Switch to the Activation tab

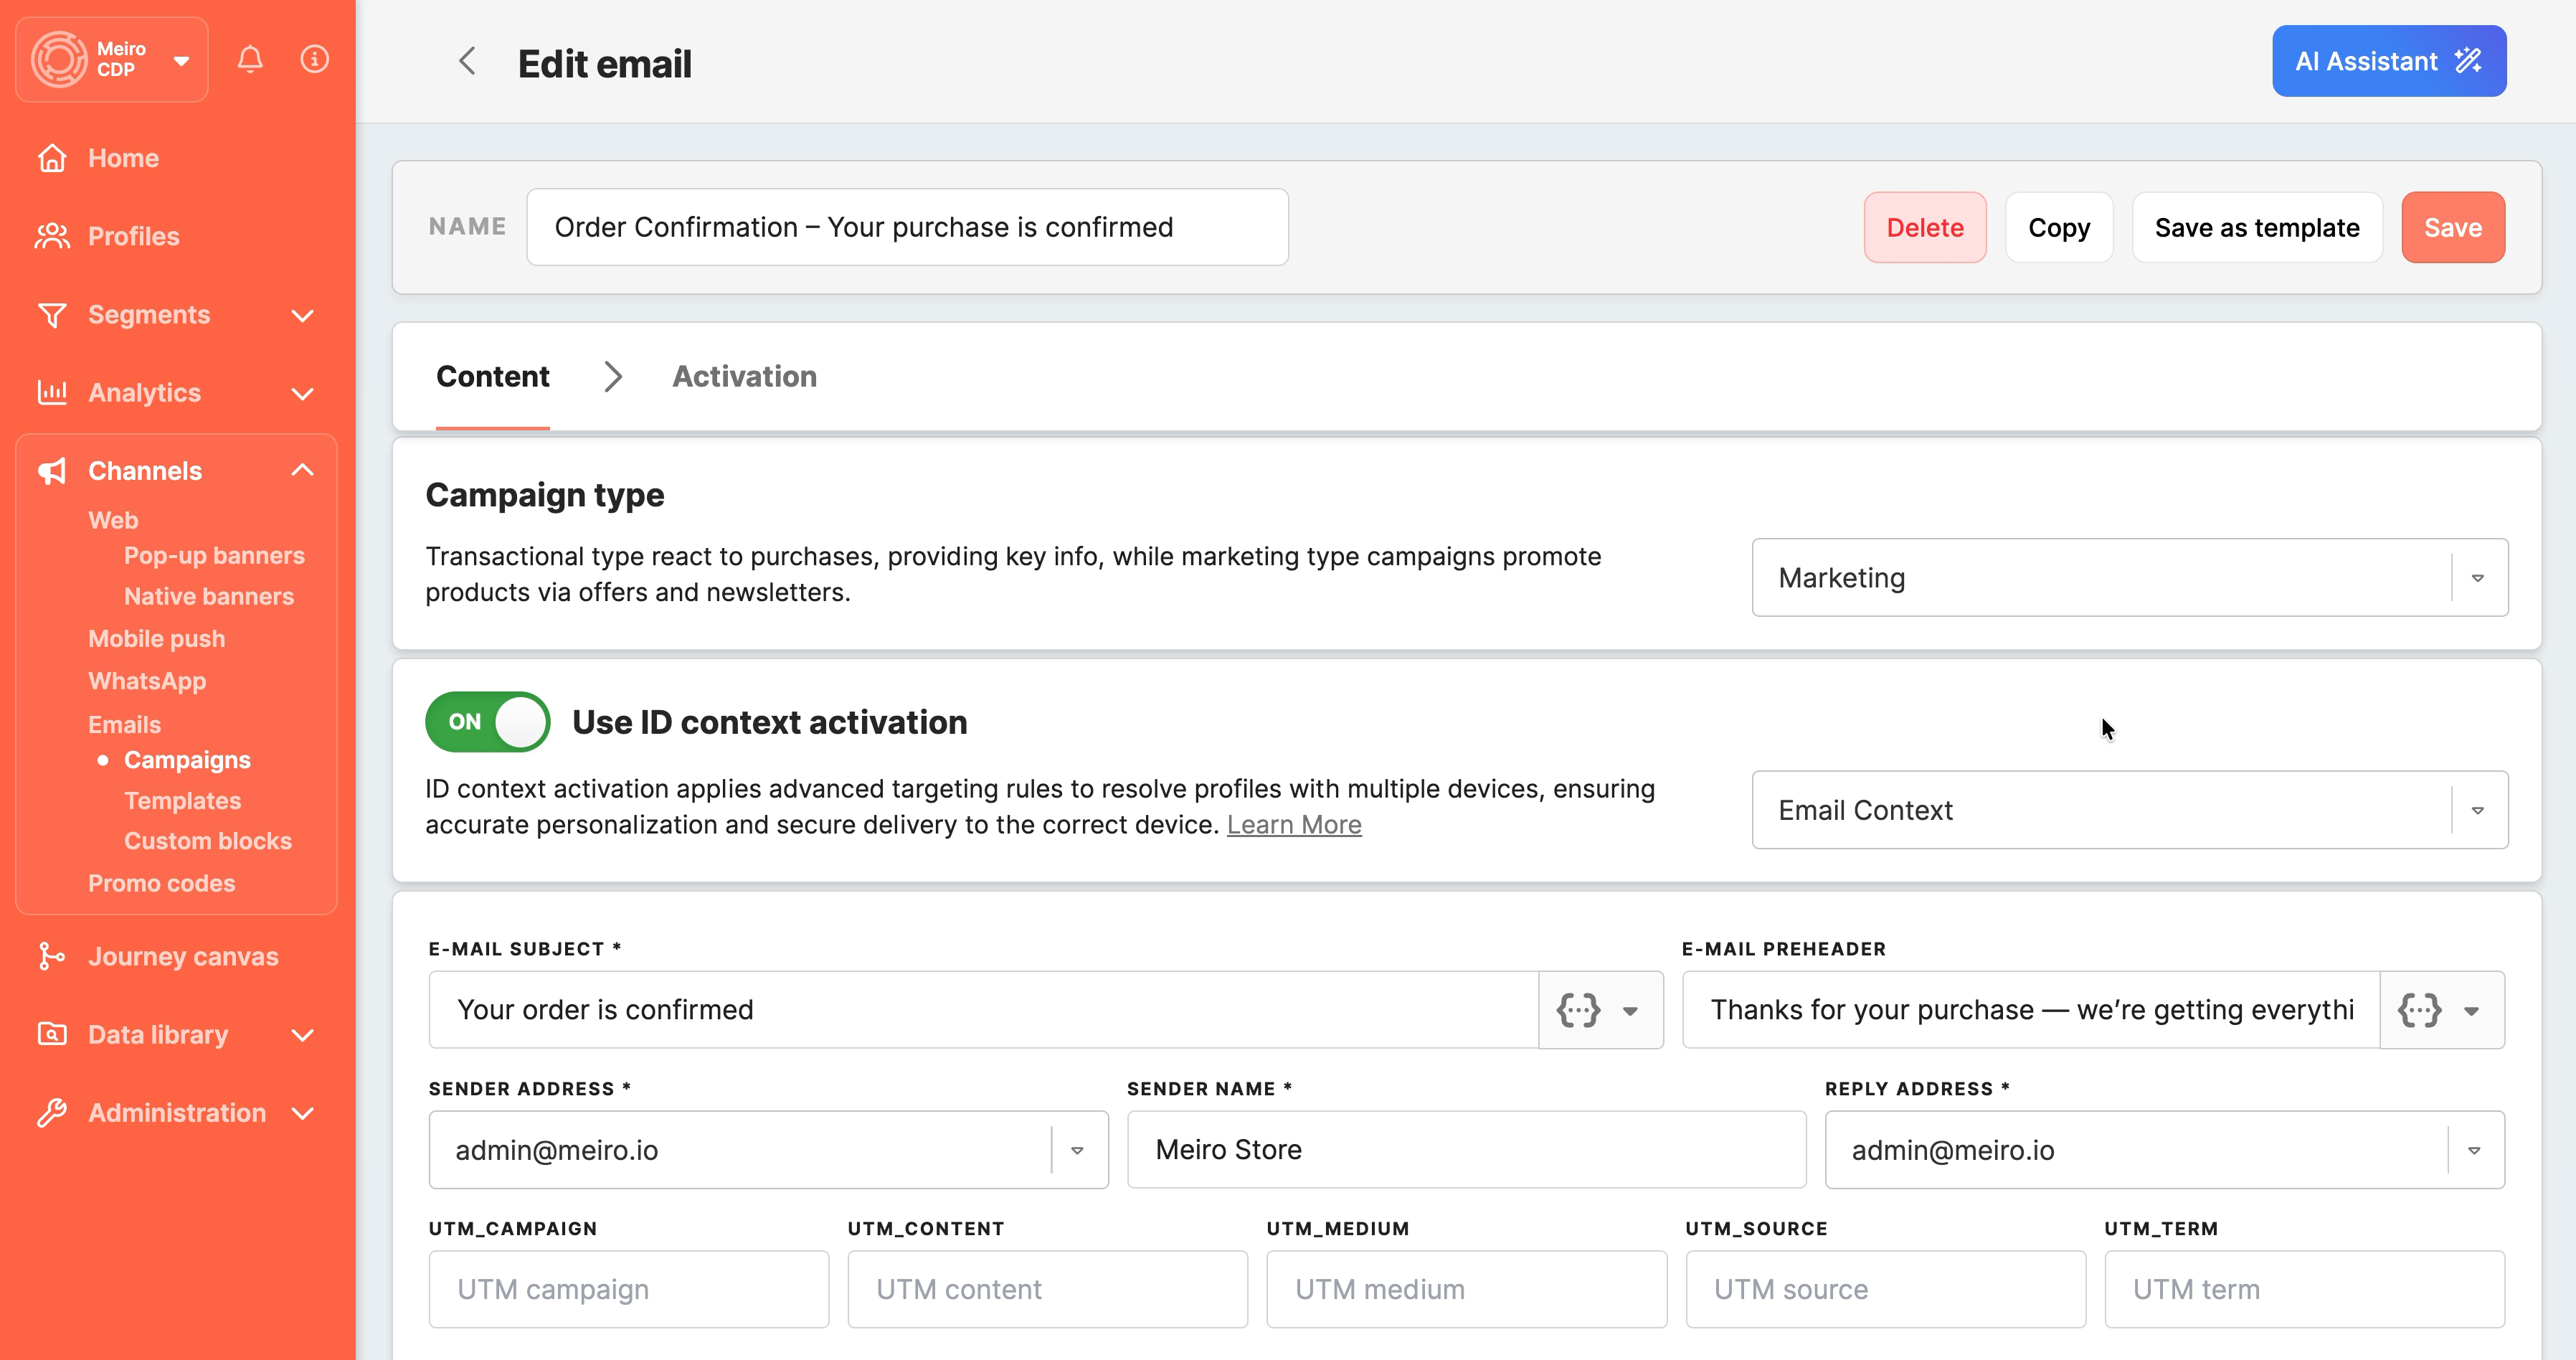[744, 376]
